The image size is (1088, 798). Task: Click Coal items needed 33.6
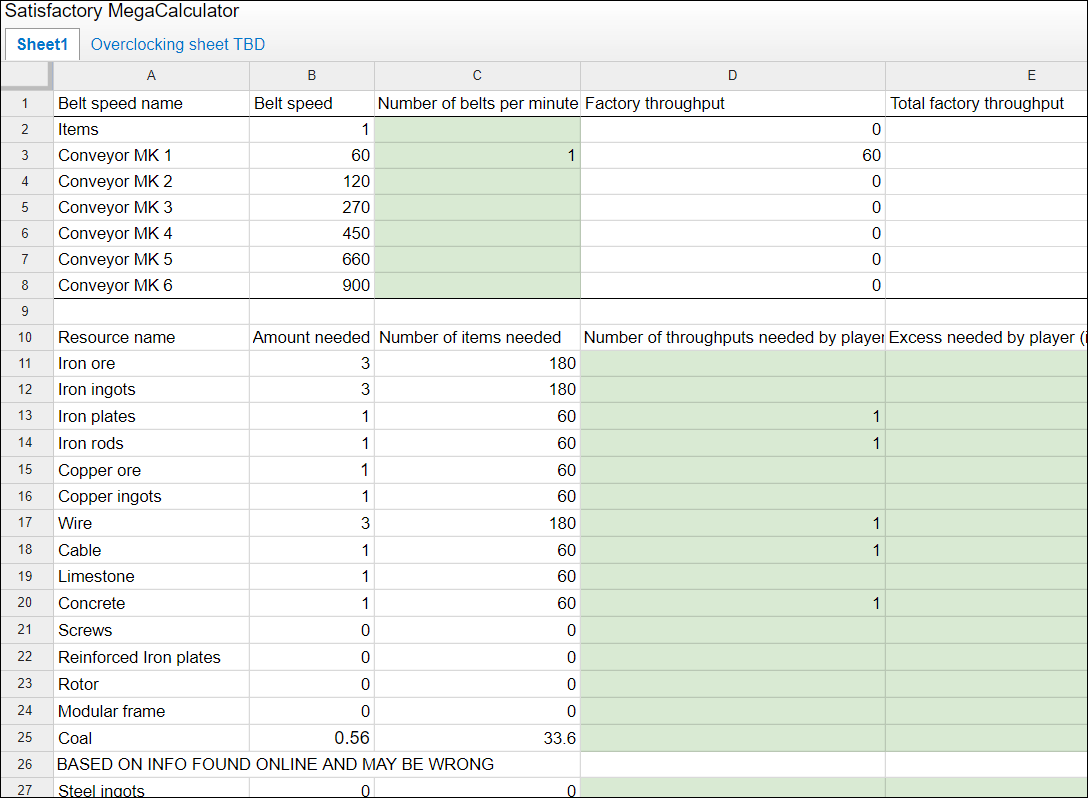point(477,738)
